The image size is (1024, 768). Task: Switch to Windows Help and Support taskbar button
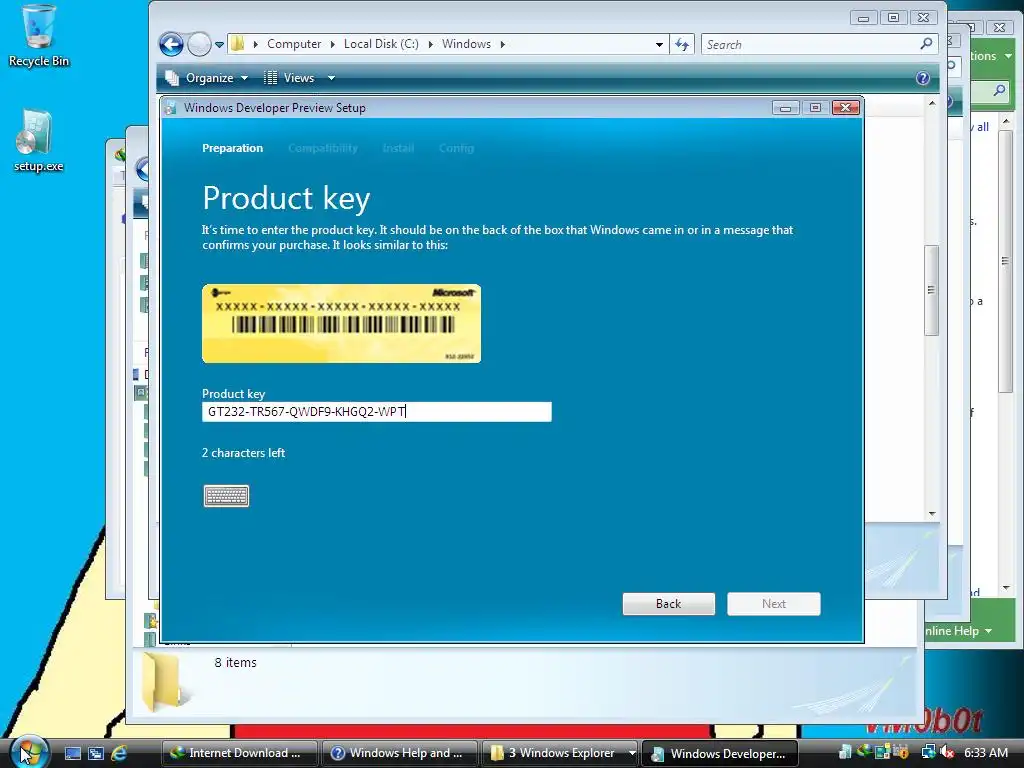click(400, 753)
